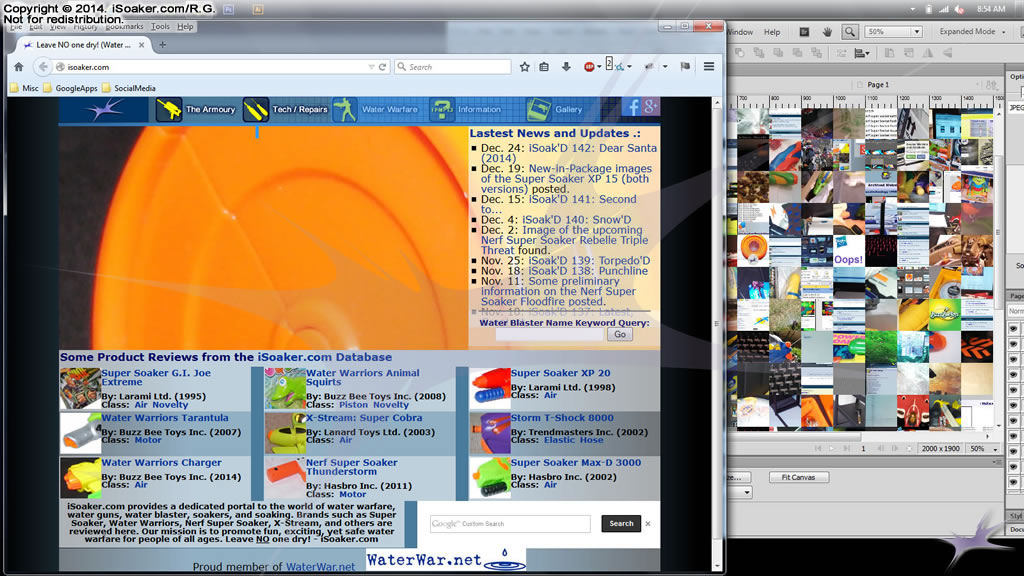Screen dimensions: 1024x576
Task: Click play animation control in Fireworks
Action: click(x=831, y=449)
